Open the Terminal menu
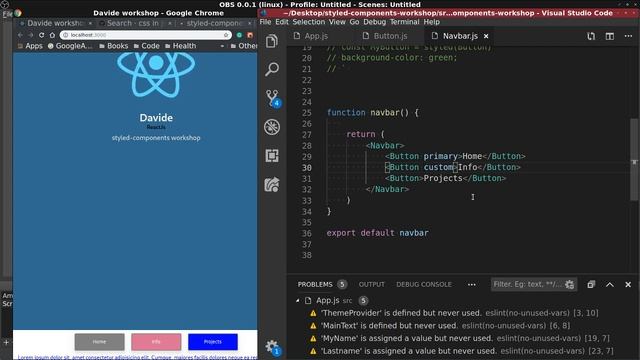The width and height of the screenshot is (640, 360). [x=404, y=22]
